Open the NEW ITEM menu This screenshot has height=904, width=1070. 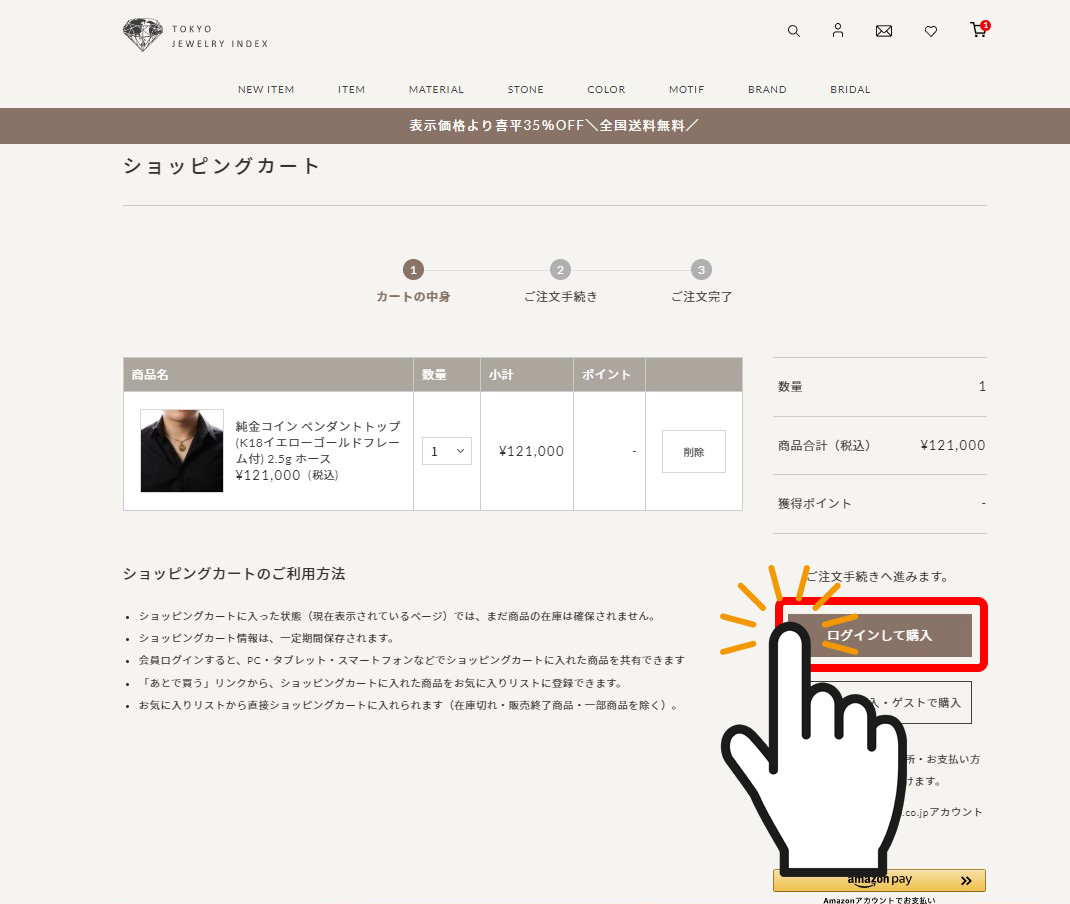click(266, 90)
